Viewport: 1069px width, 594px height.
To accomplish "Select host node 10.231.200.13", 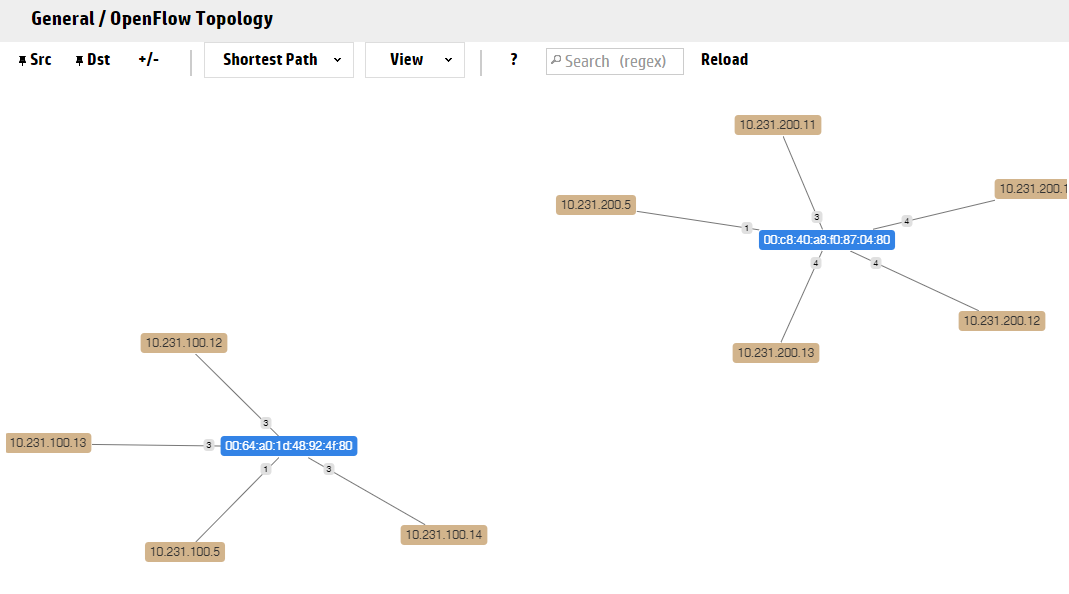I will pyautogui.click(x=776, y=353).
